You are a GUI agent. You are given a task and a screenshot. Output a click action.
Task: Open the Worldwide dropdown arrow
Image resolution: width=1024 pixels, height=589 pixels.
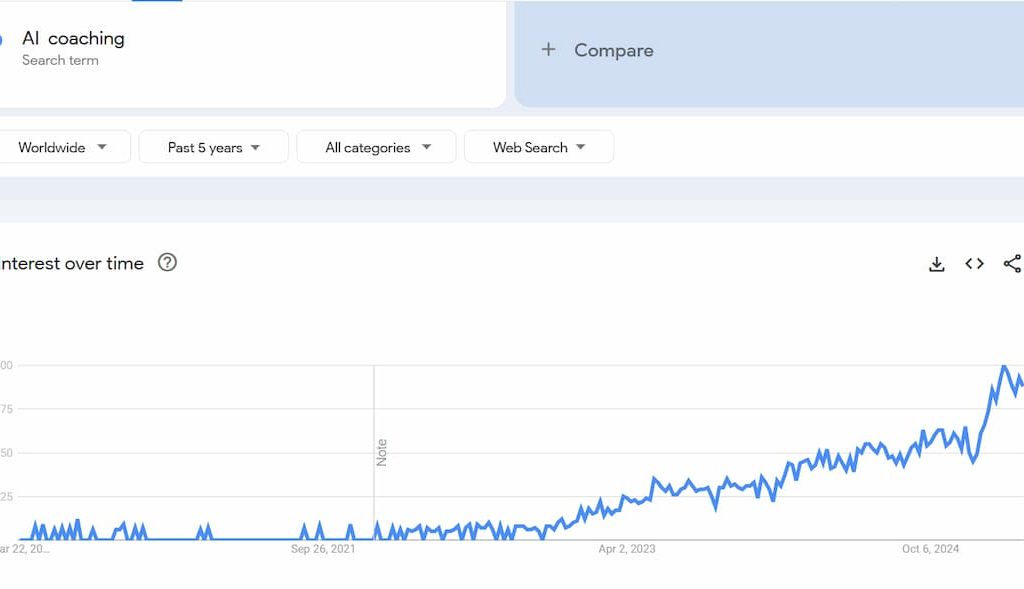click(103, 146)
